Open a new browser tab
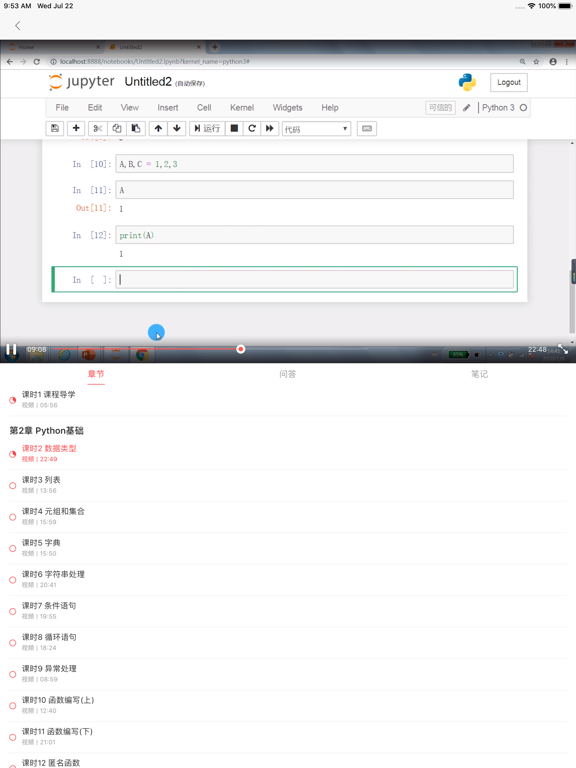This screenshot has height=768, width=576. click(x=215, y=47)
